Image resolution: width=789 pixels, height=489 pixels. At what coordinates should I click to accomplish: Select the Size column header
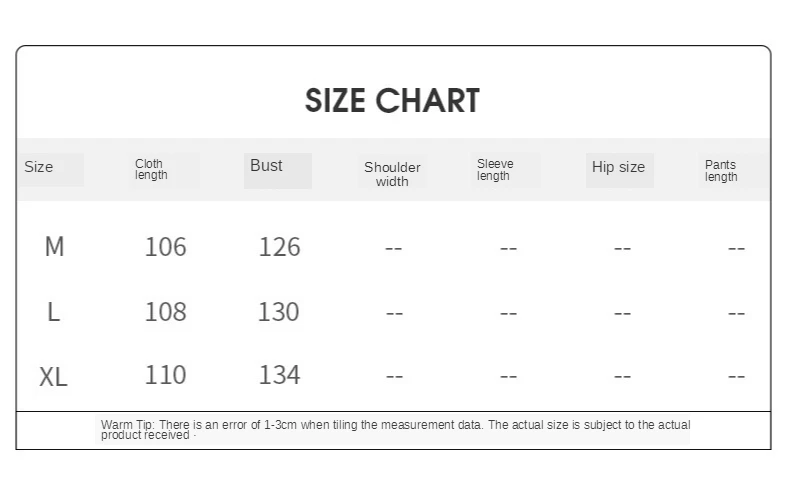39,167
